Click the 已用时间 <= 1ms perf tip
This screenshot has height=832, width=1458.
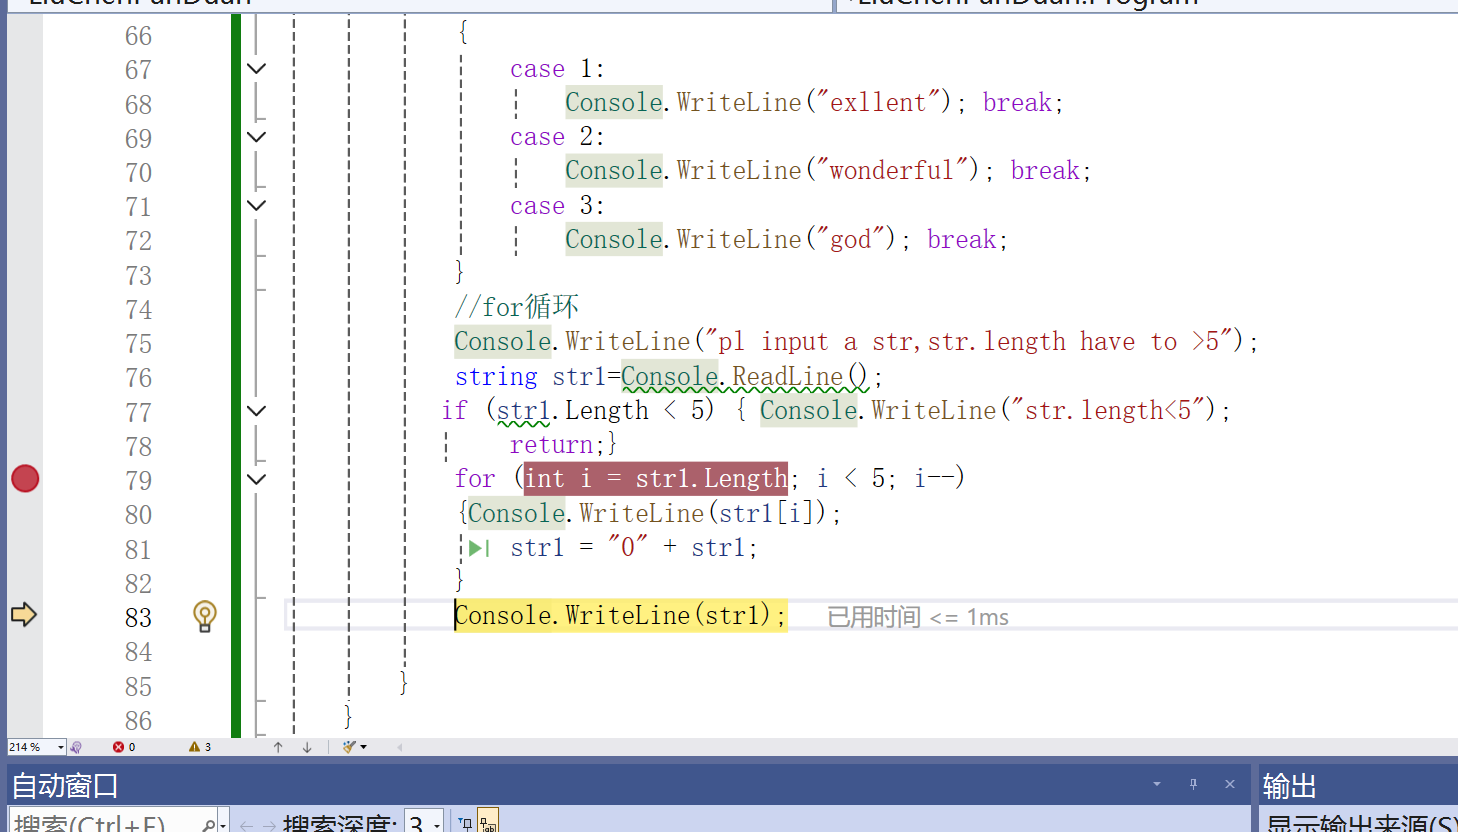coord(918,617)
